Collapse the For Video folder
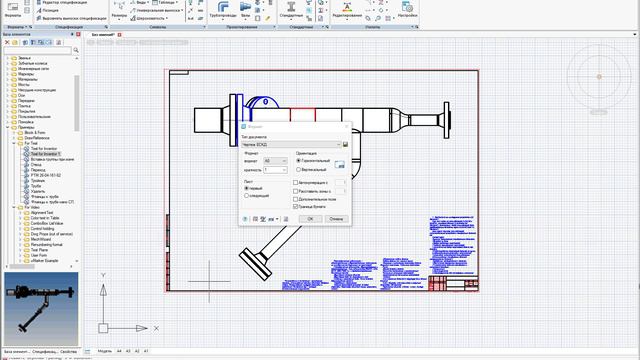Screen dimensions: 640x360 tap(14, 207)
